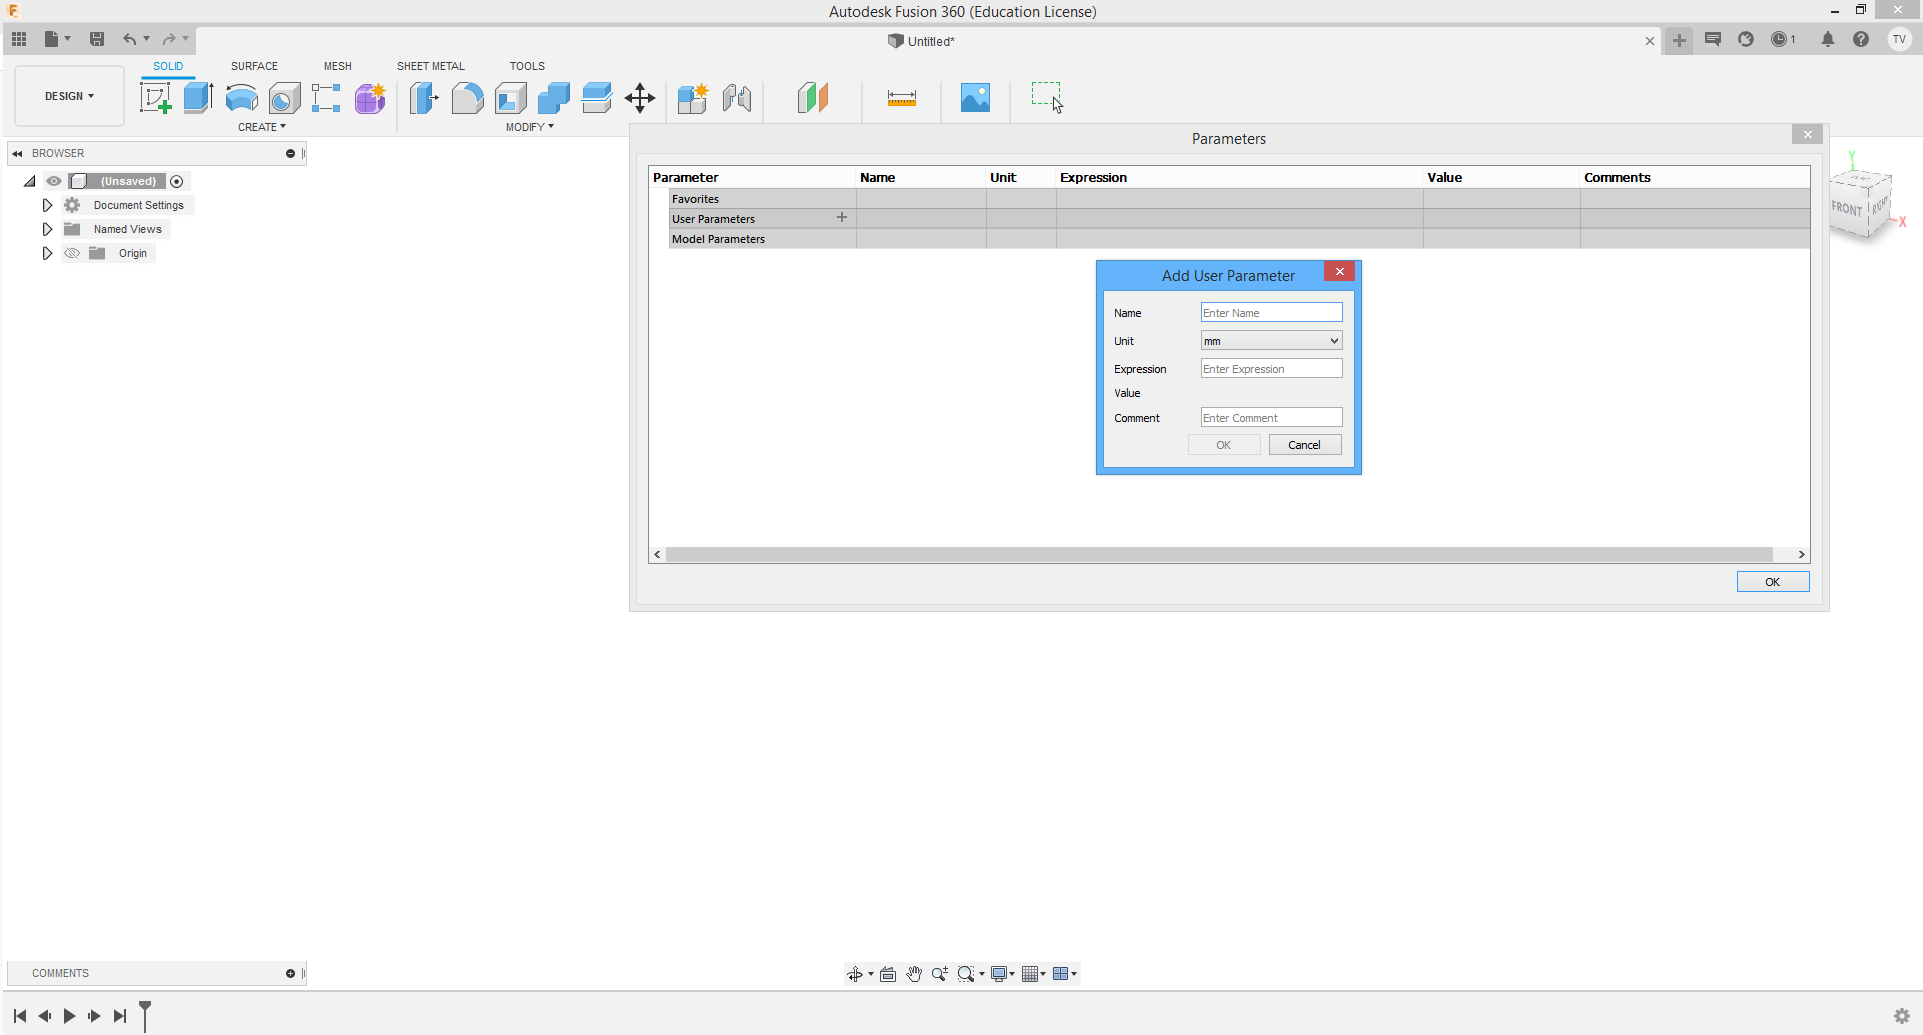Click the ViewCube FRONT face
Image resolution: width=1923 pixels, height=1035 pixels.
tap(1847, 209)
